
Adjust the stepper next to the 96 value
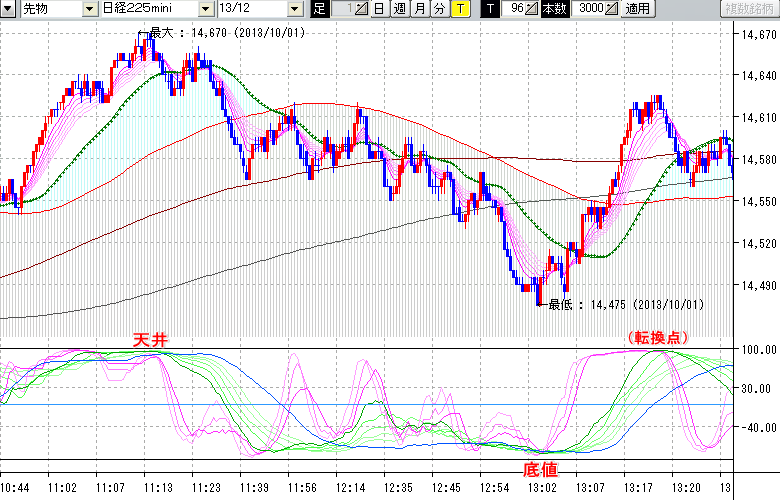coord(533,9)
